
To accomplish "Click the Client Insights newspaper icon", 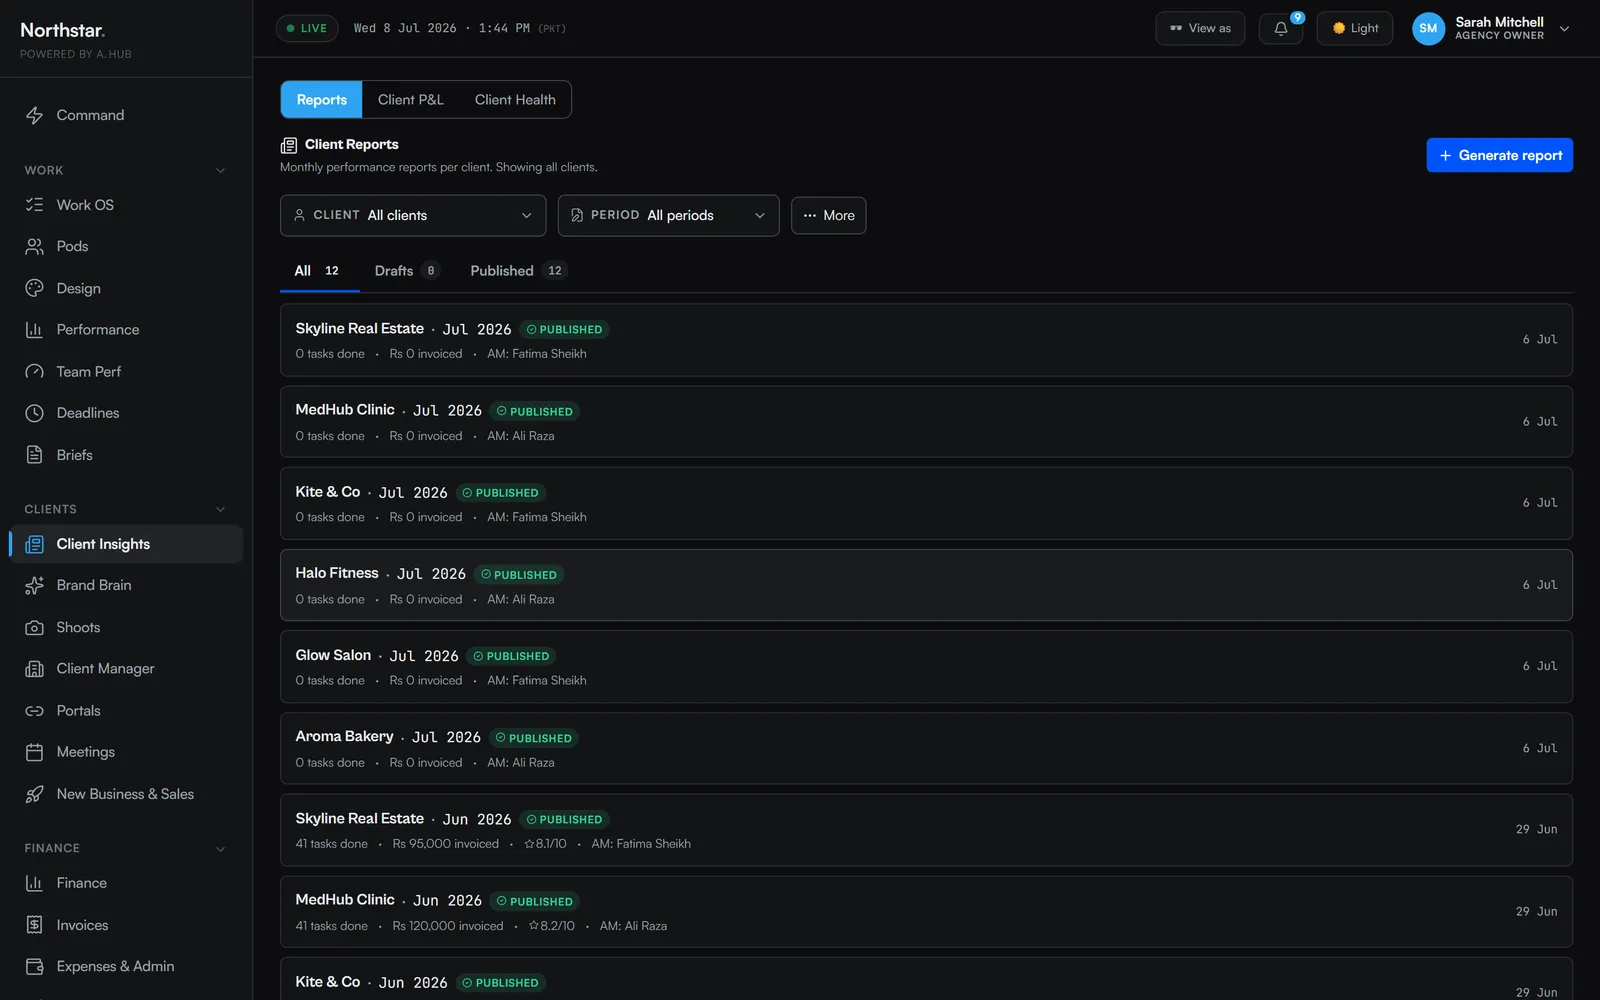I will 34,544.
